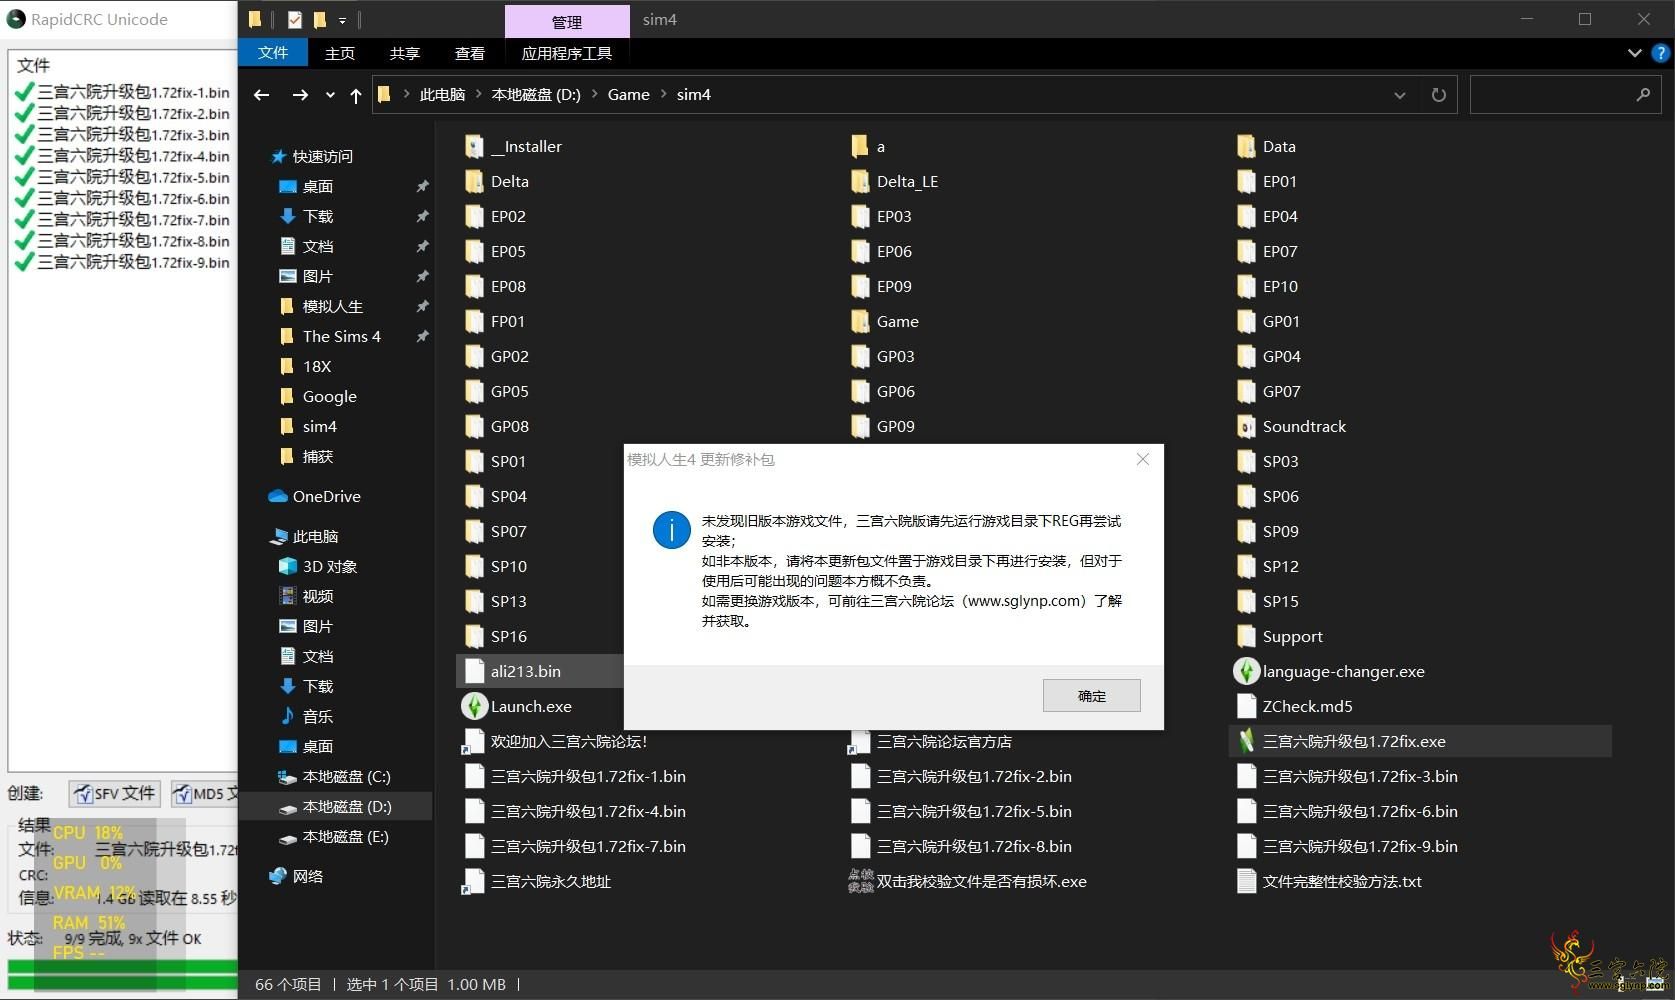The width and height of the screenshot is (1675, 1000).
Task: Refresh the sim4 folder view
Action: pyautogui.click(x=1438, y=95)
